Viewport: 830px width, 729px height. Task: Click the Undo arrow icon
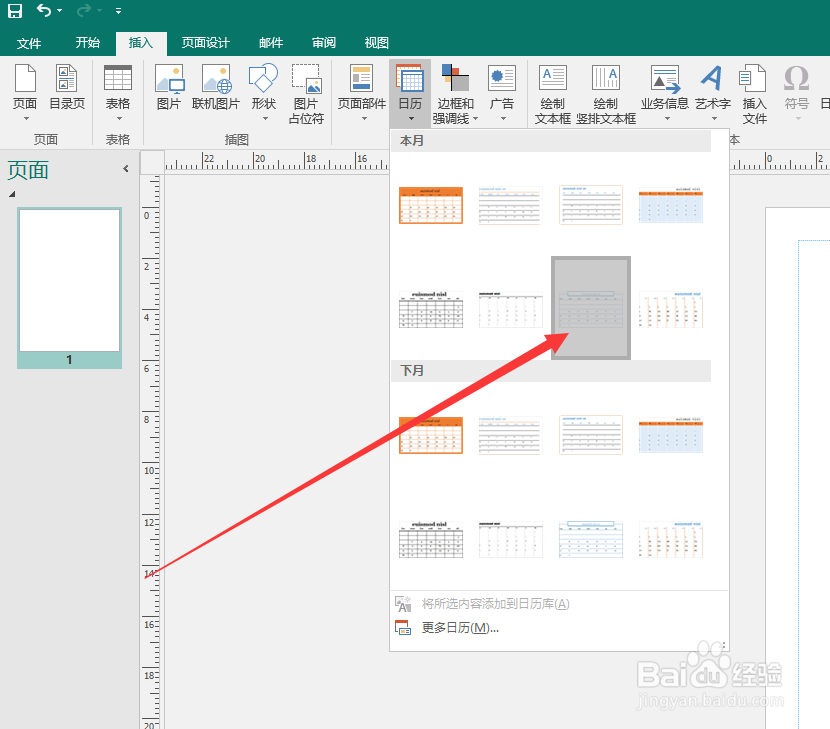tap(44, 10)
